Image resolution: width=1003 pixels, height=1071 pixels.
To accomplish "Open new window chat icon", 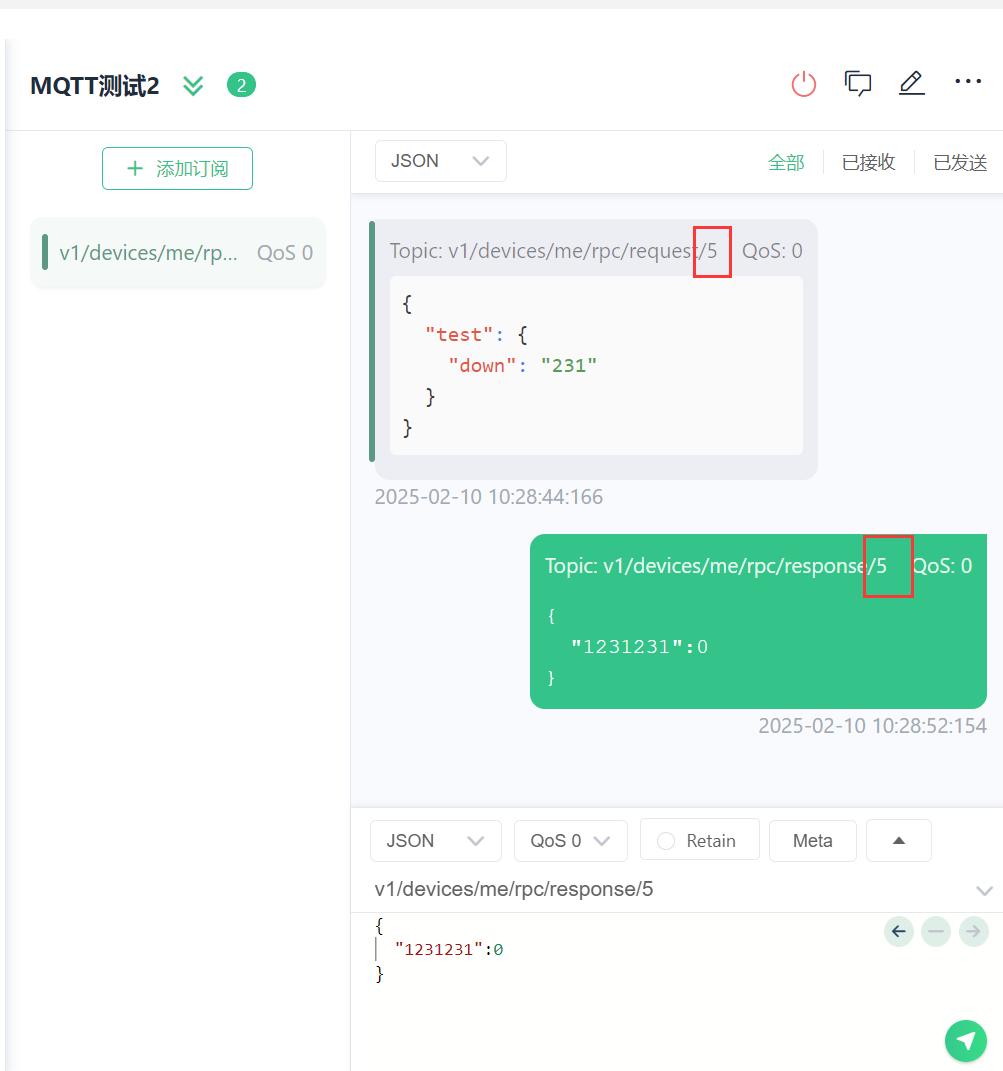I will pyautogui.click(x=857, y=84).
